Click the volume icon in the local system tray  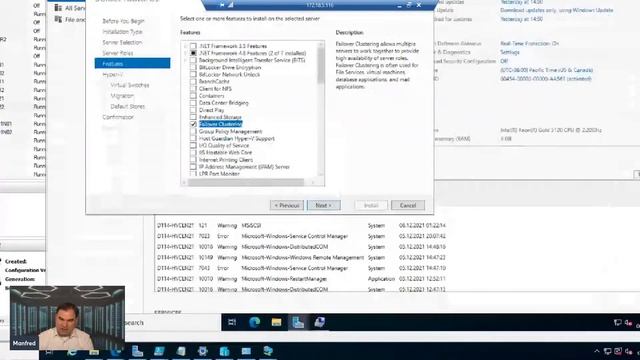629,351
